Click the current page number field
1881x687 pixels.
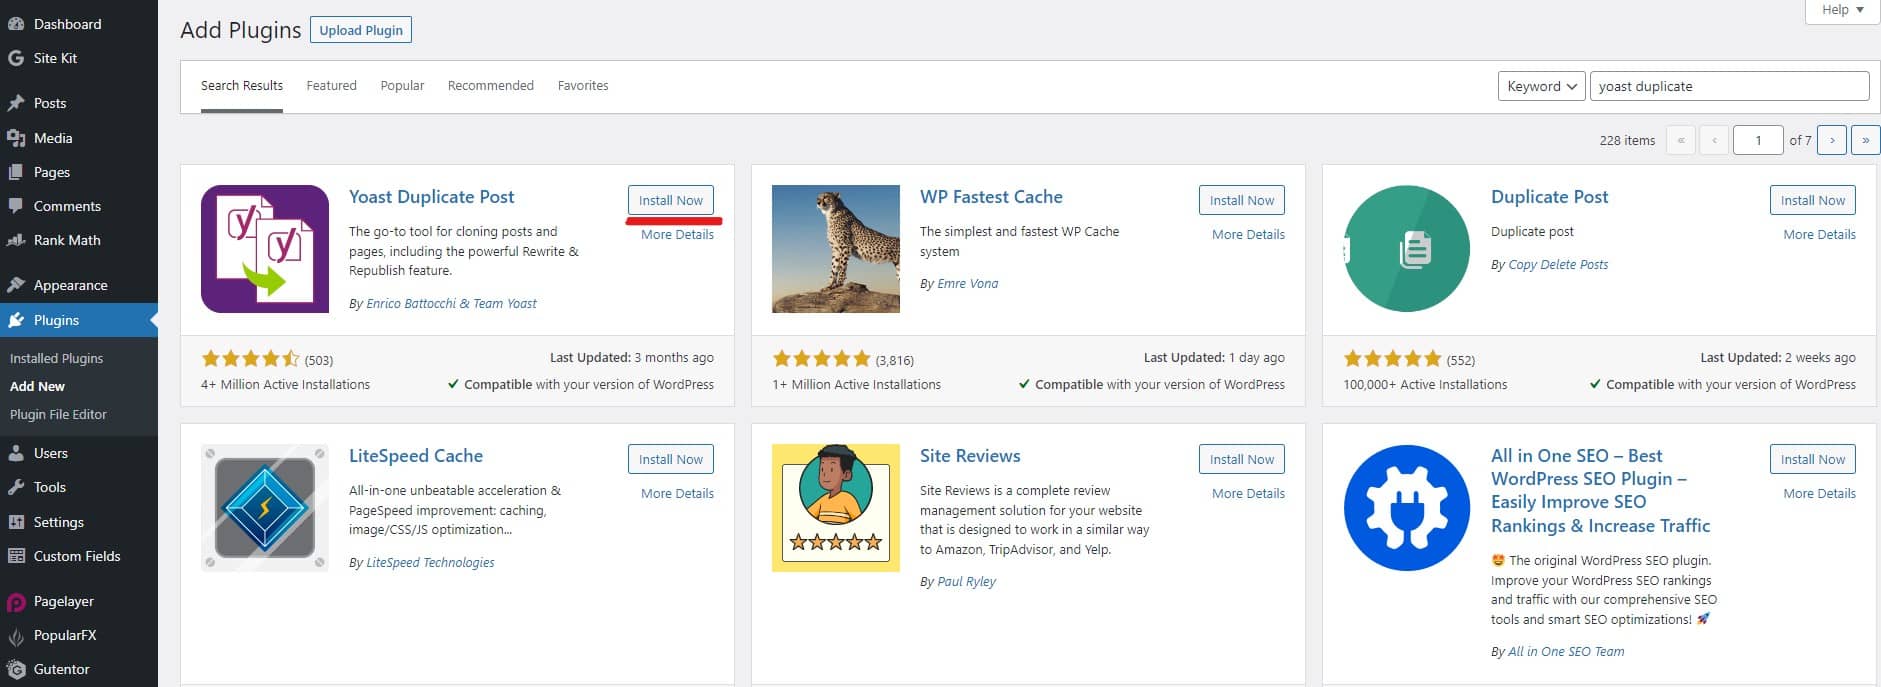click(1758, 140)
